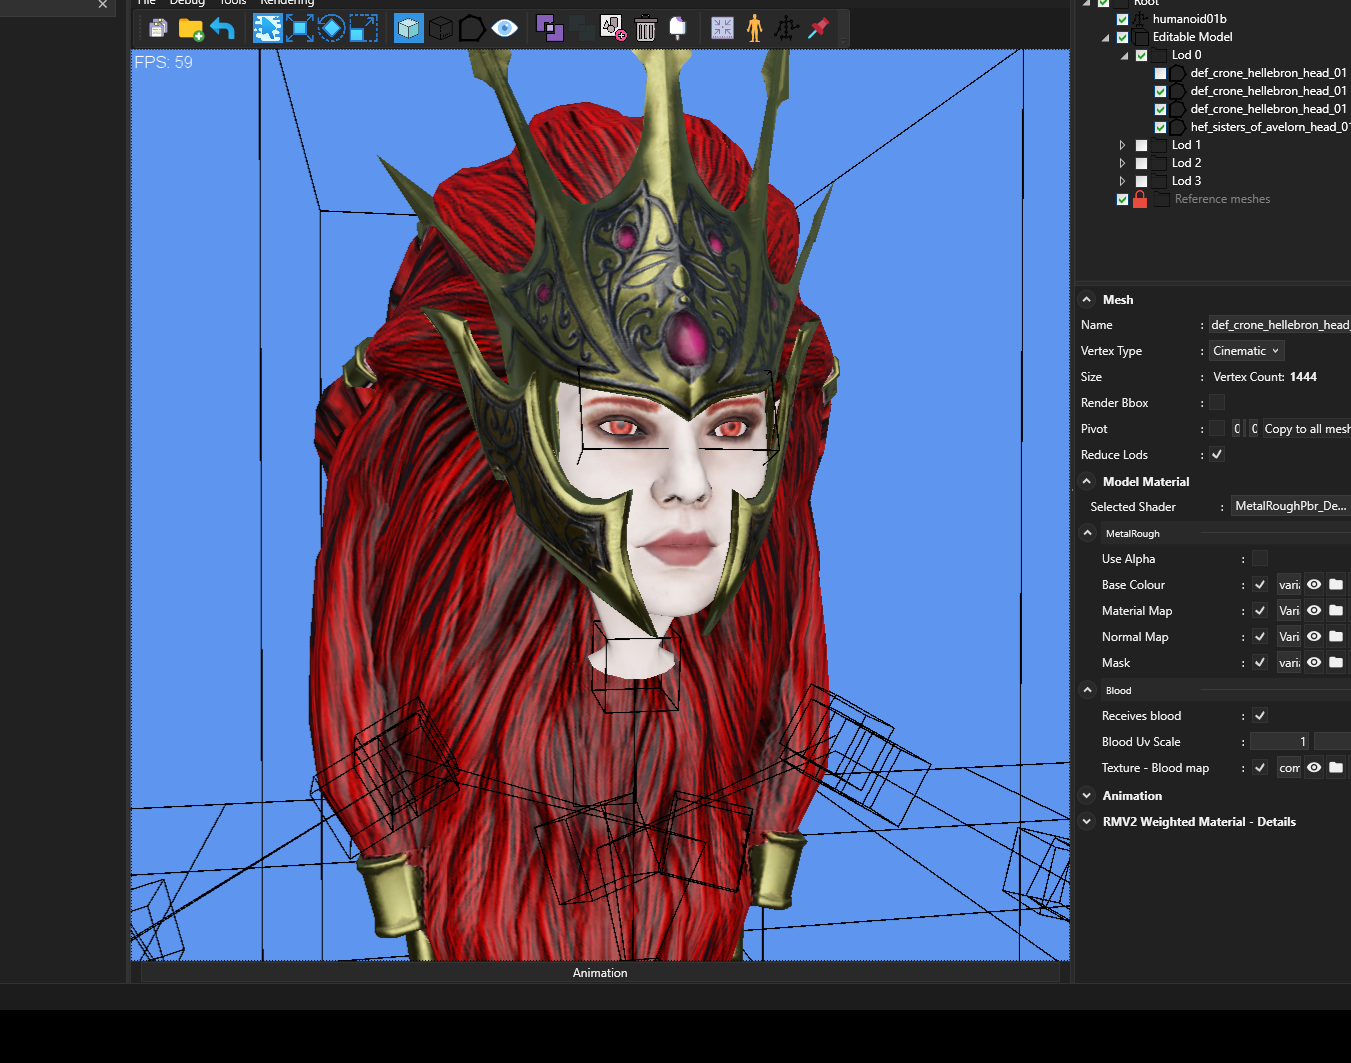Collapse the MetalRough section
The height and width of the screenshot is (1063, 1351).
pos(1088,533)
